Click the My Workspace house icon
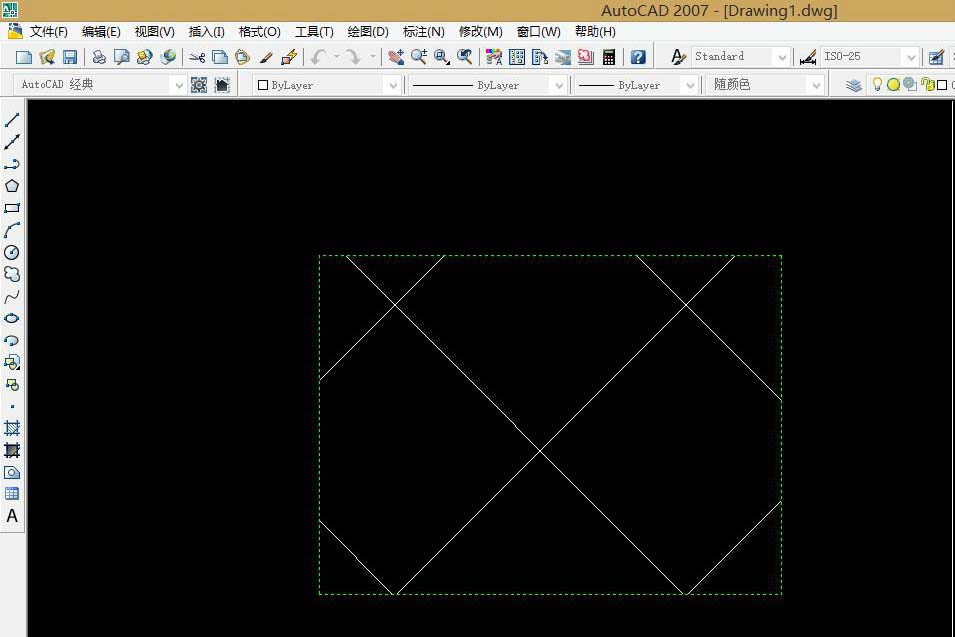 click(222, 85)
